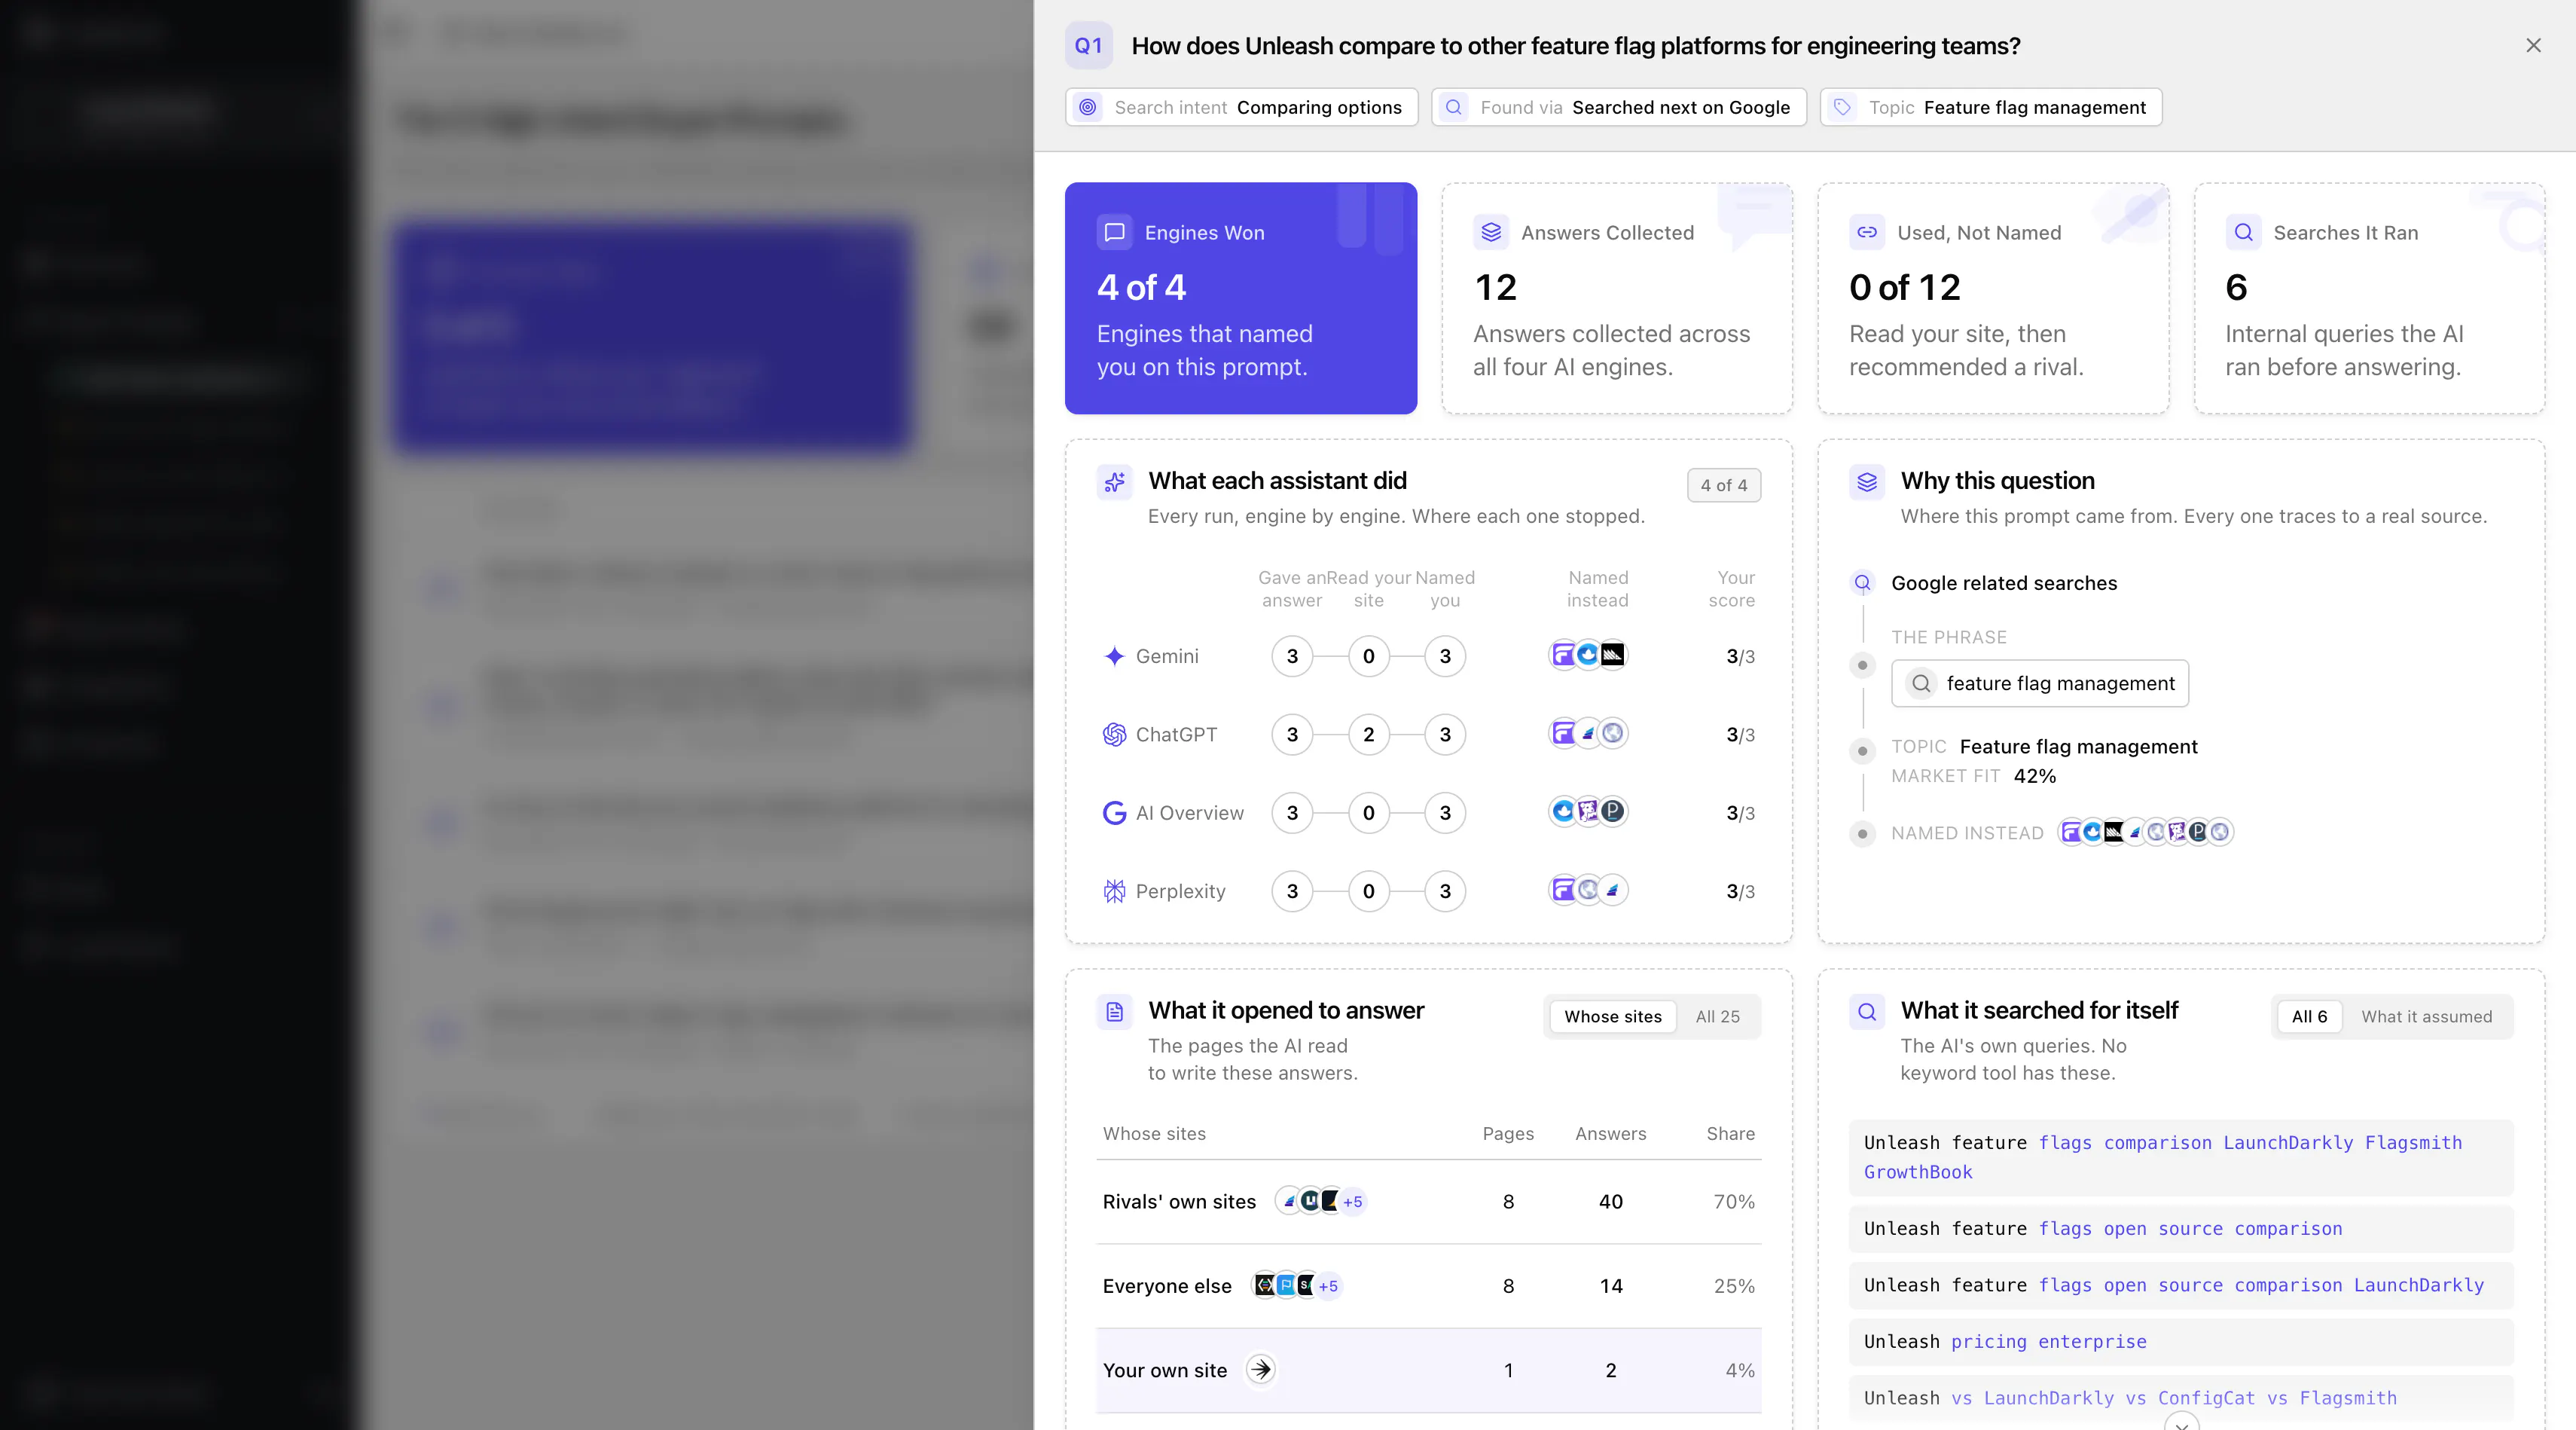
Task: Click the Google related searches magnifier icon
Action: click(x=1862, y=582)
